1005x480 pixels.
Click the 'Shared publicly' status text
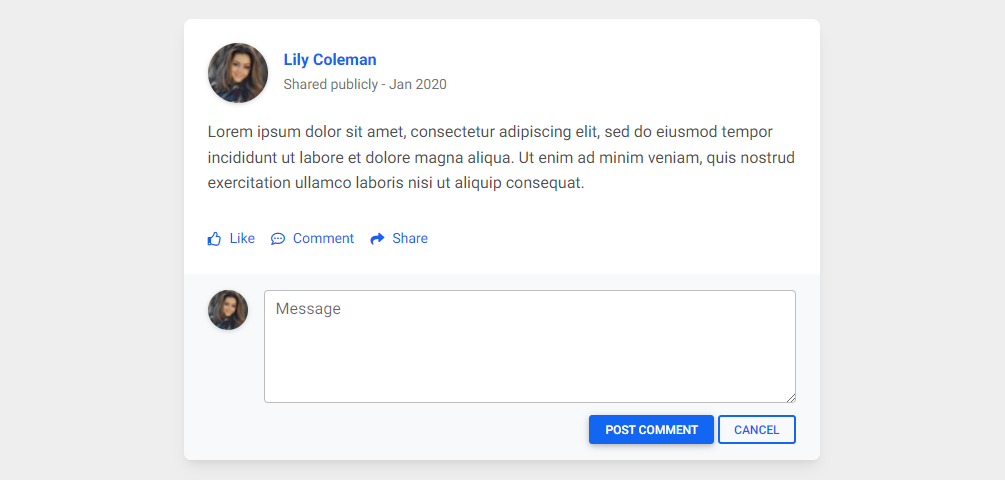(x=331, y=85)
